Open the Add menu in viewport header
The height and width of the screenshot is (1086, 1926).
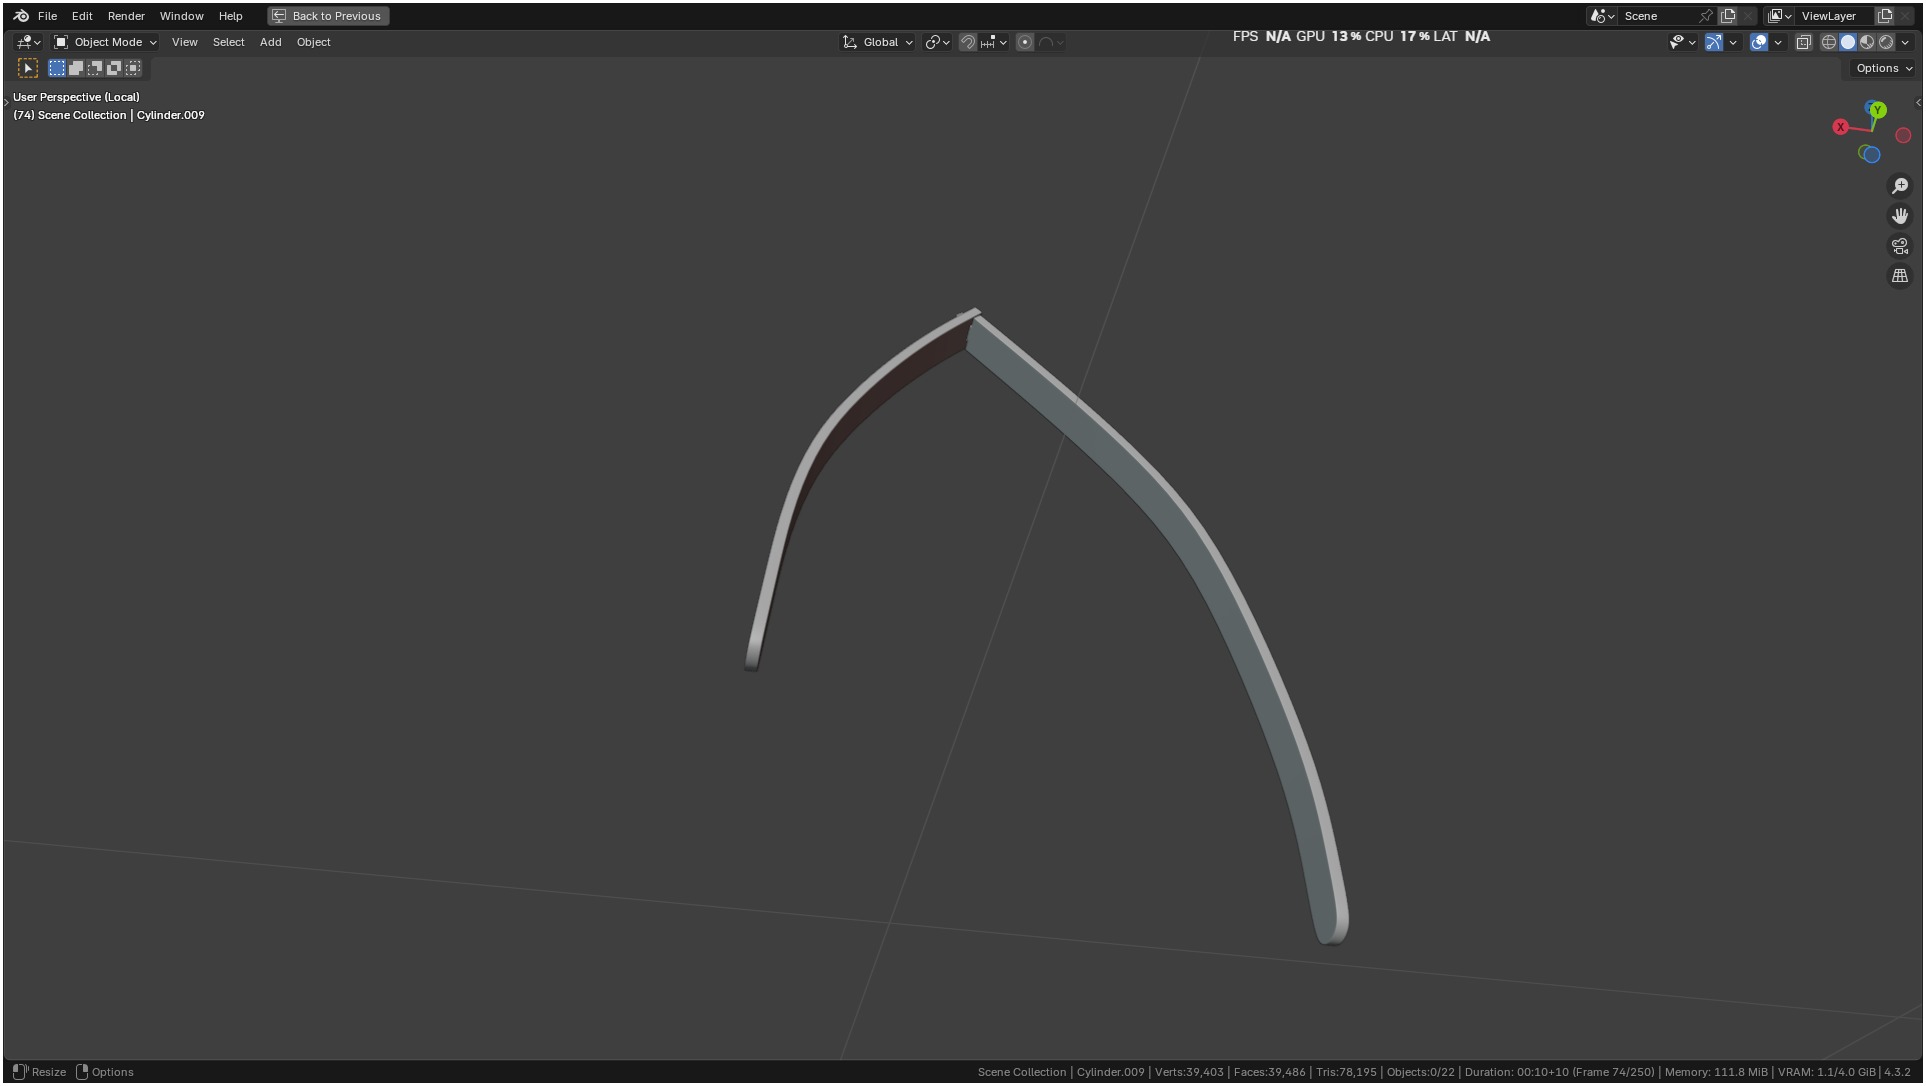(x=270, y=42)
